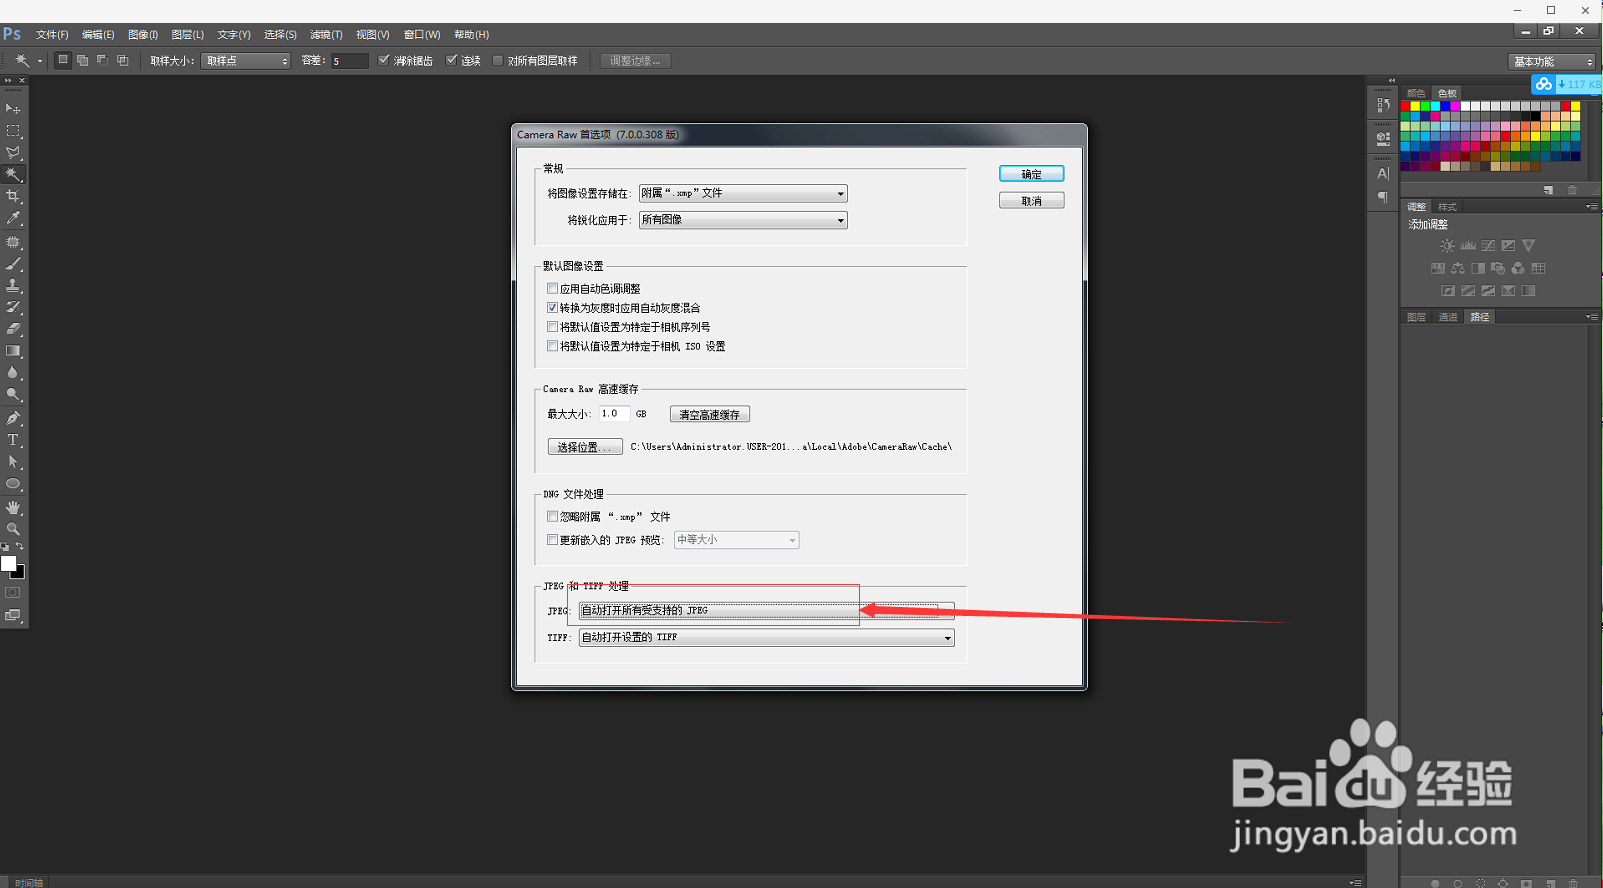Screen dimensions: 1603x888
Task: Select the Move tool
Action: point(13,109)
